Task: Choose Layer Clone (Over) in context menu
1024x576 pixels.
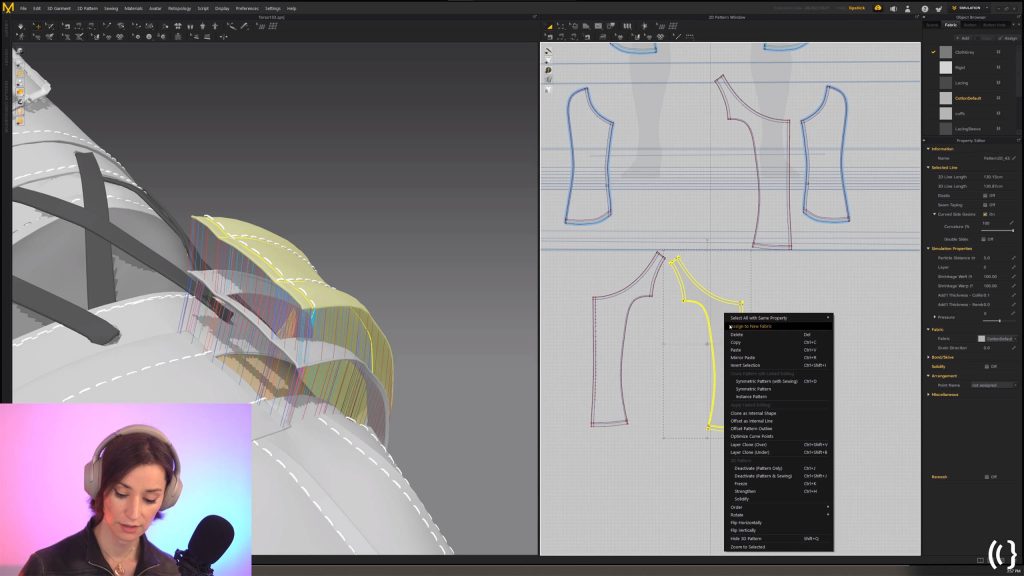Action: pos(778,445)
